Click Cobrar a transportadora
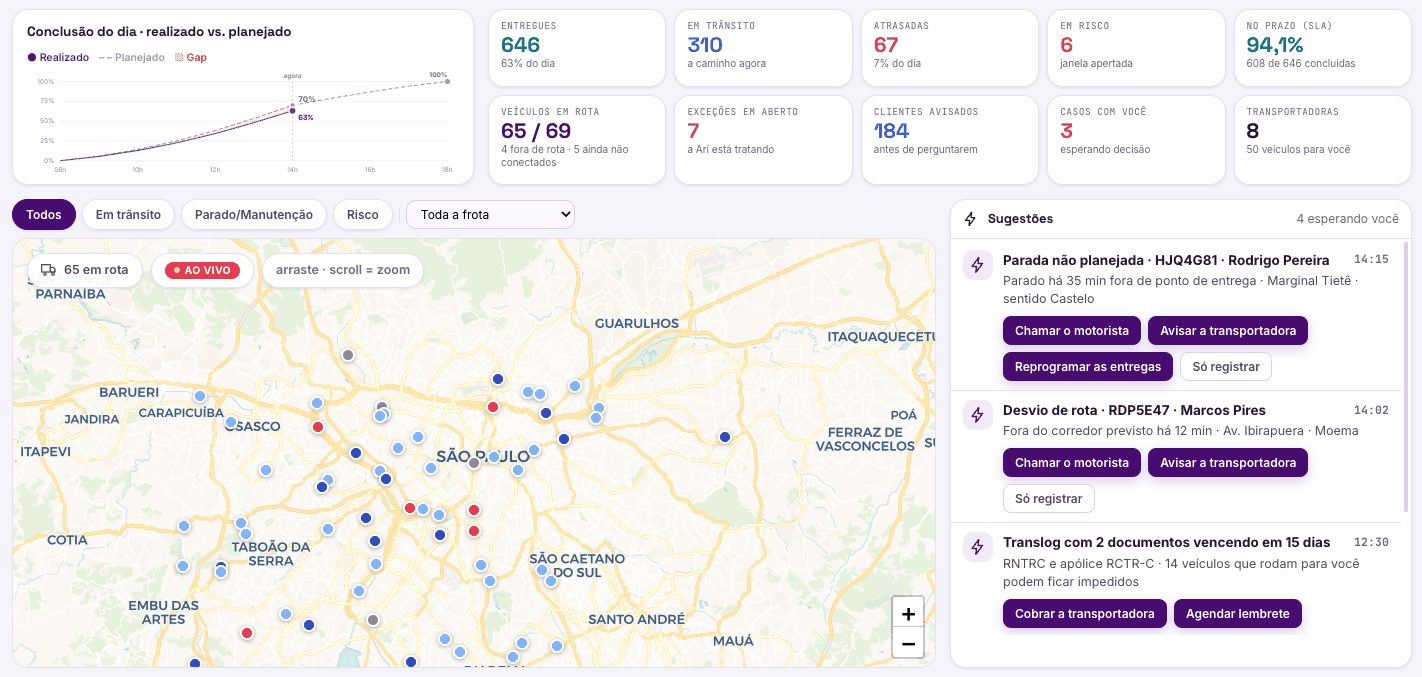Screen dimensions: 1422x677 pyautogui.click(x=1085, y=614)
